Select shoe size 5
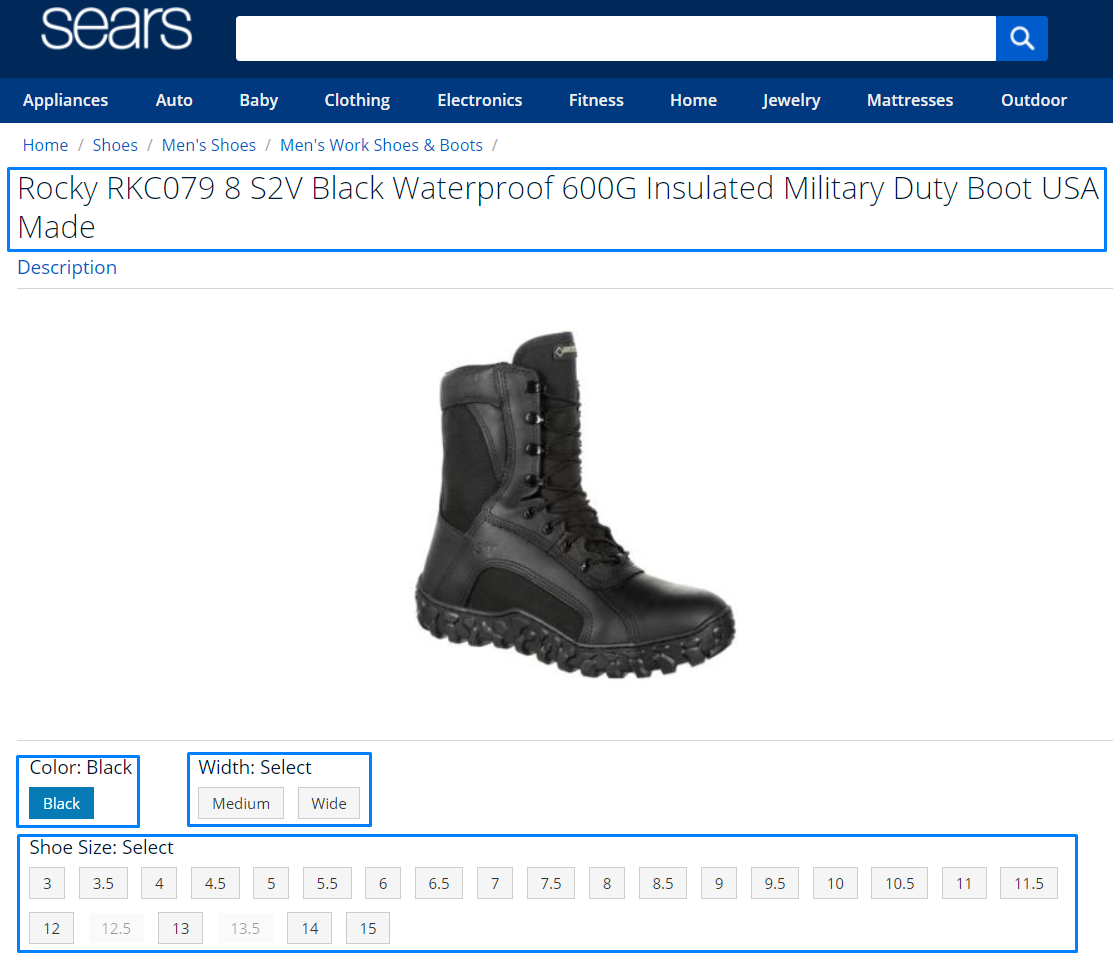The height and width of the screenshot is (959, 1113). coord(271,884)
